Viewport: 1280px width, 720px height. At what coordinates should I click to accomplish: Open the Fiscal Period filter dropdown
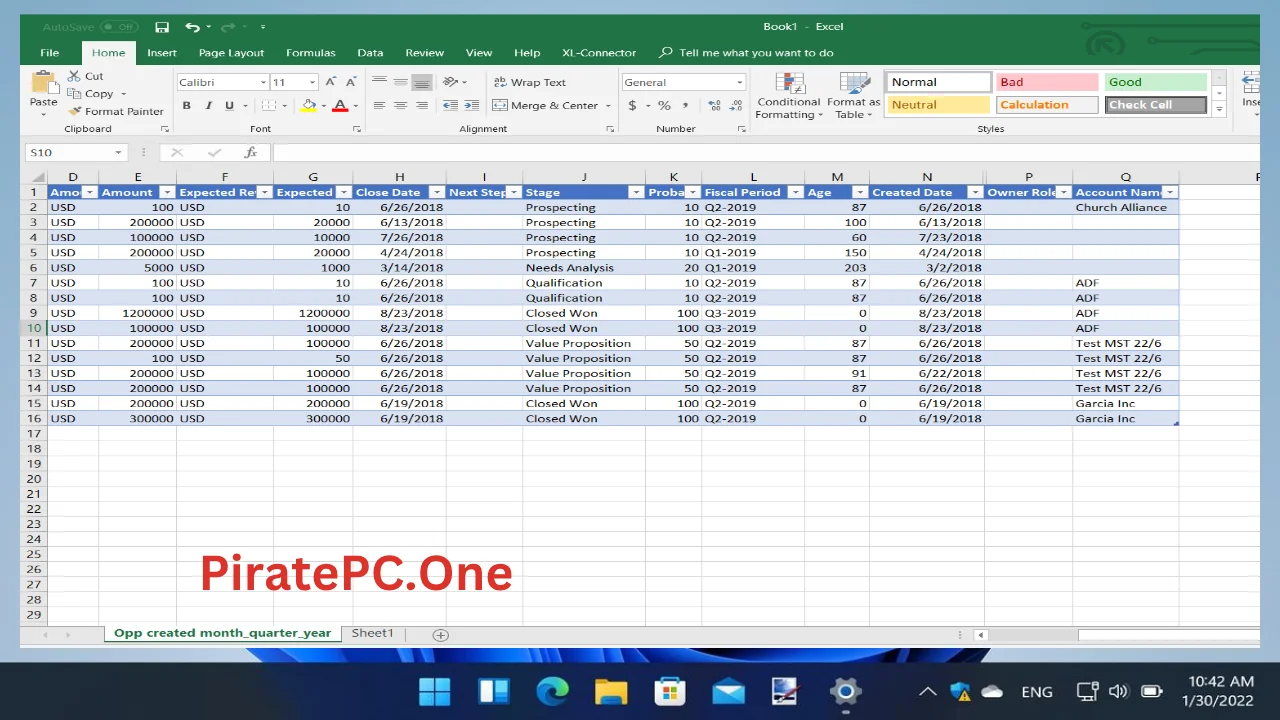tap(795, 192)
